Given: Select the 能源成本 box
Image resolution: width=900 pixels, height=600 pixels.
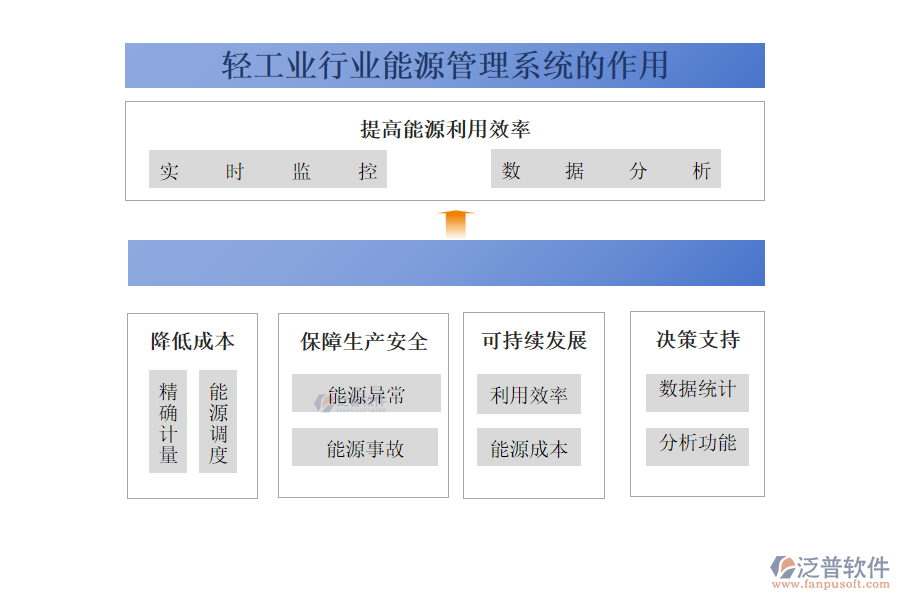Looking at the screenshot, I should pos(529,448).
